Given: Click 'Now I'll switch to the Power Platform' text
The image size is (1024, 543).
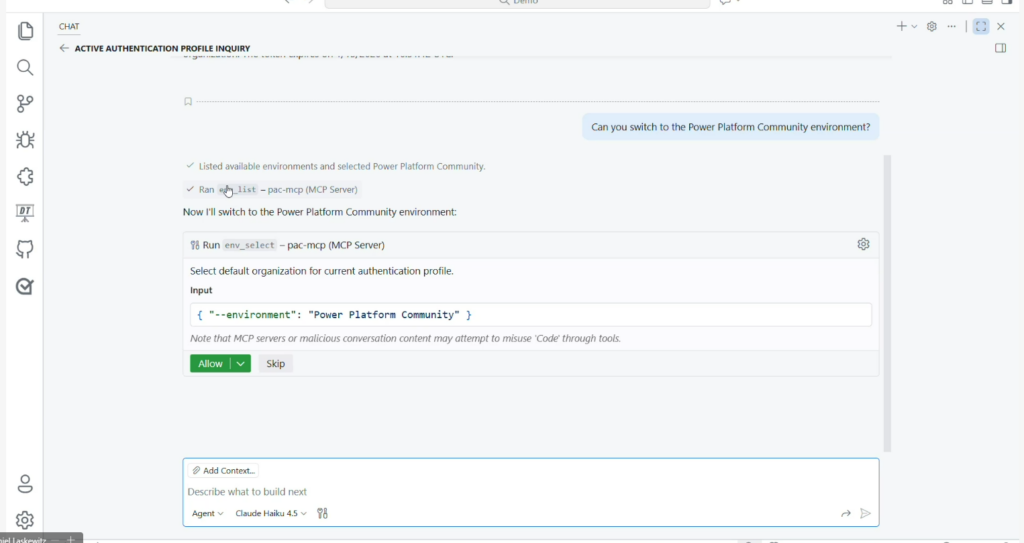Looking at the screenshot, I should pyautogui.click(x=319, y=212).
